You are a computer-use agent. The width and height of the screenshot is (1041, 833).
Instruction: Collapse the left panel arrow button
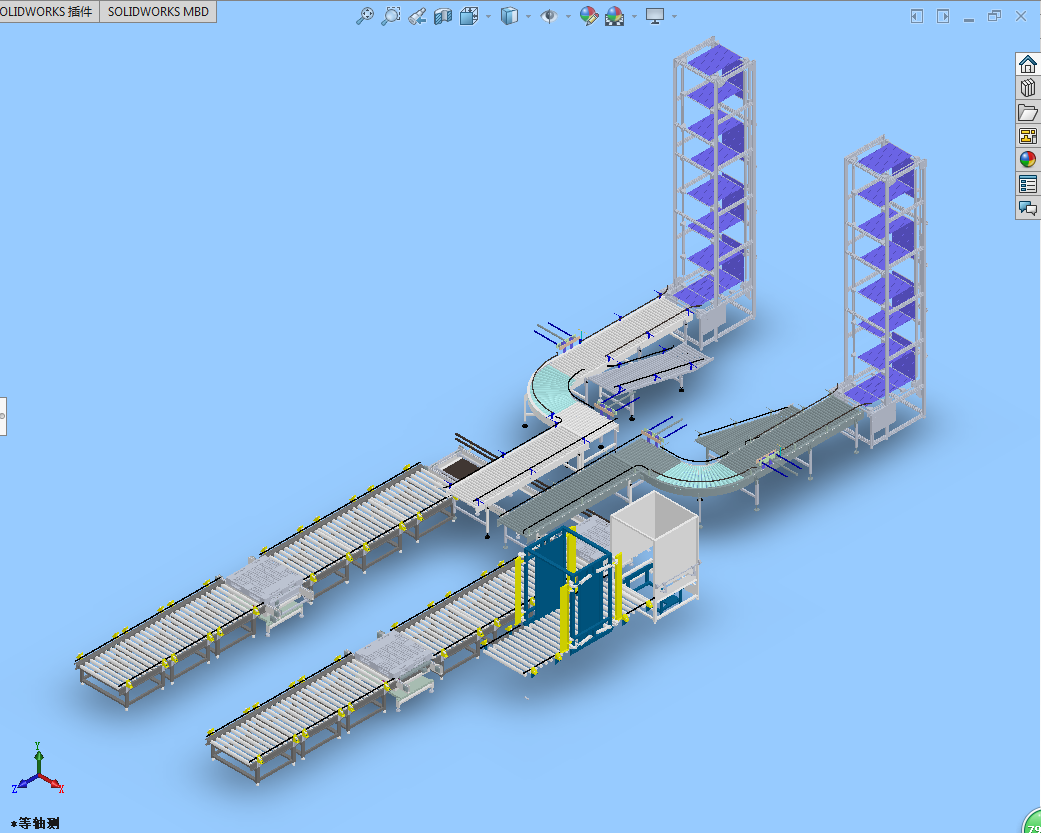(917, 16)
